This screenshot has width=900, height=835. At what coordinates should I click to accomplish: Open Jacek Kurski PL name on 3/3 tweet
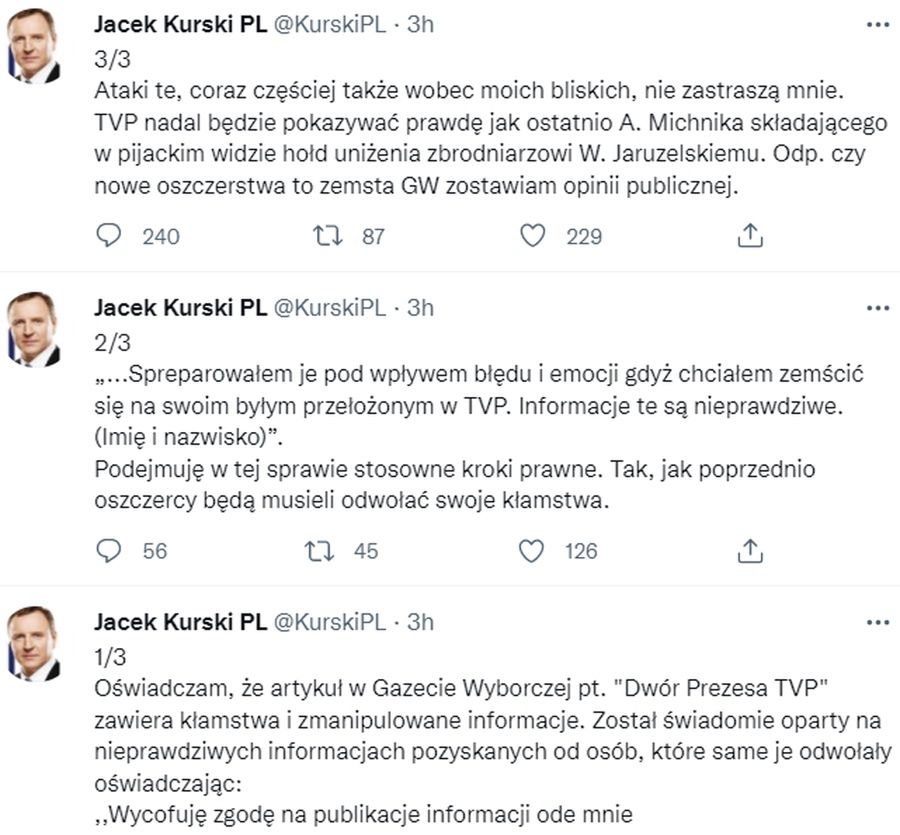pyautogui.click(x=180, y=25)
